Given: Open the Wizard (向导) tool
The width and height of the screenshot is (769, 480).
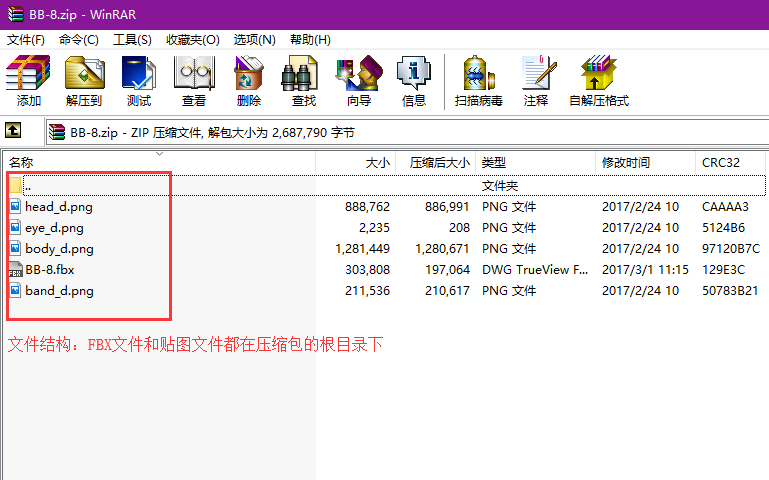Looking at the screenshot, I should click(x=359, y=80).
